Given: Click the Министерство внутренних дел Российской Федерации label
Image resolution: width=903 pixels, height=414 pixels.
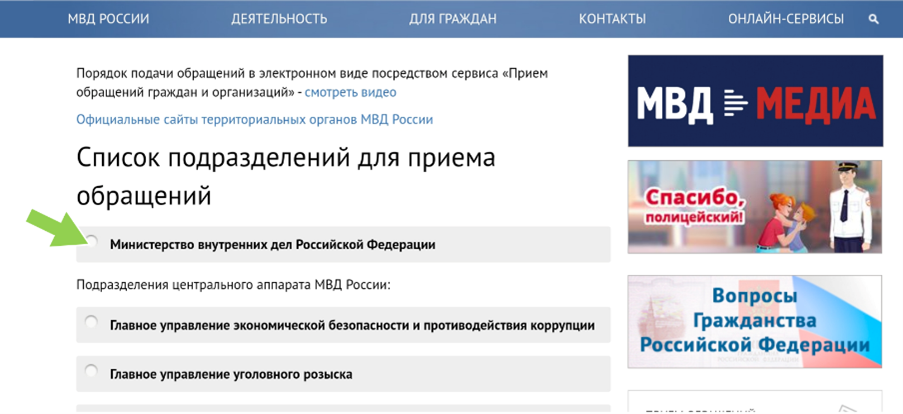Looking at the screenshot, I should [272, 245].
